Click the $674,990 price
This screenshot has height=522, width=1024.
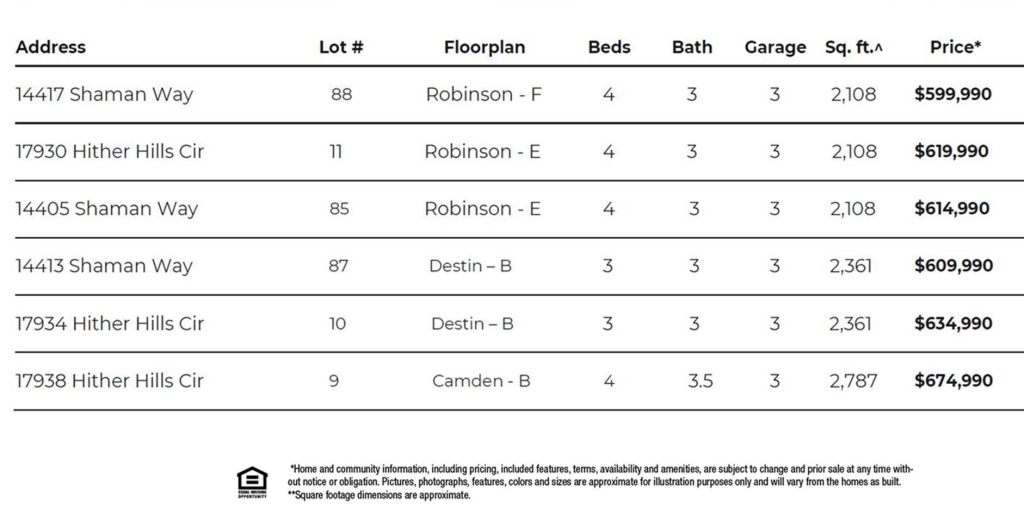(x=953, y=381)
